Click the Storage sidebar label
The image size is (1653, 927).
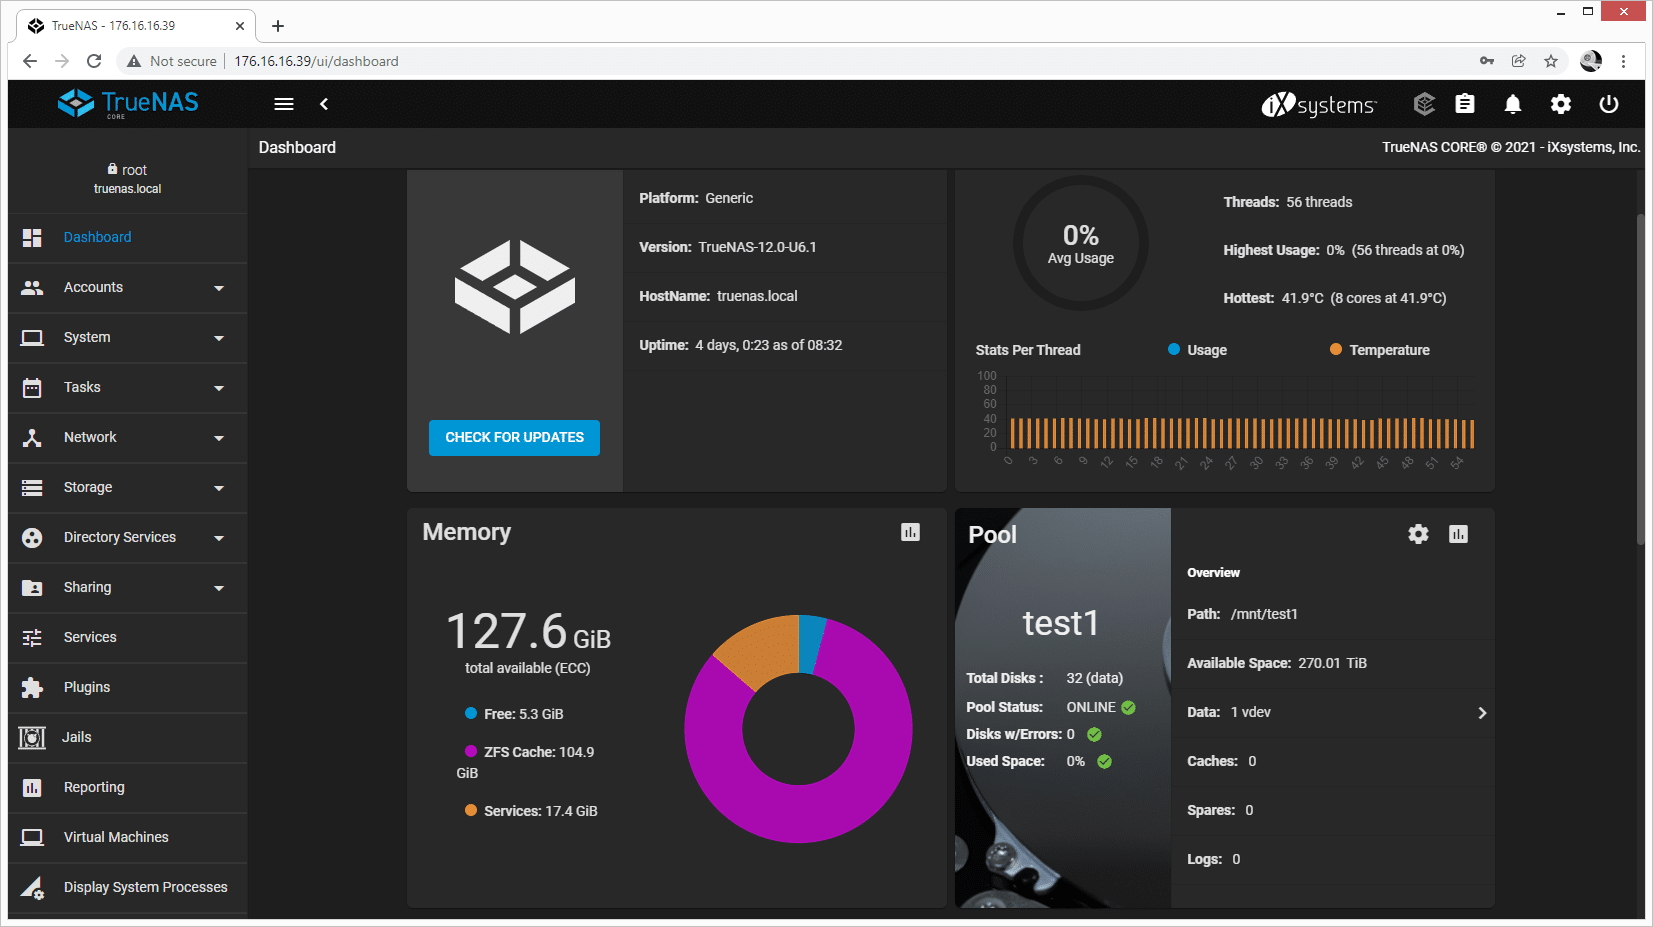(88, 488)
